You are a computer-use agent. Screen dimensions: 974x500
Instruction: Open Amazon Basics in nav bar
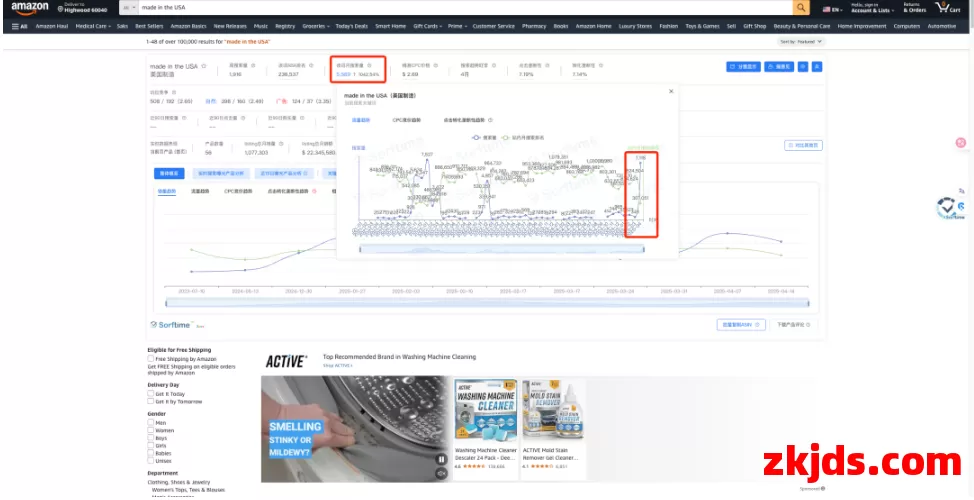tap(188, 27)
